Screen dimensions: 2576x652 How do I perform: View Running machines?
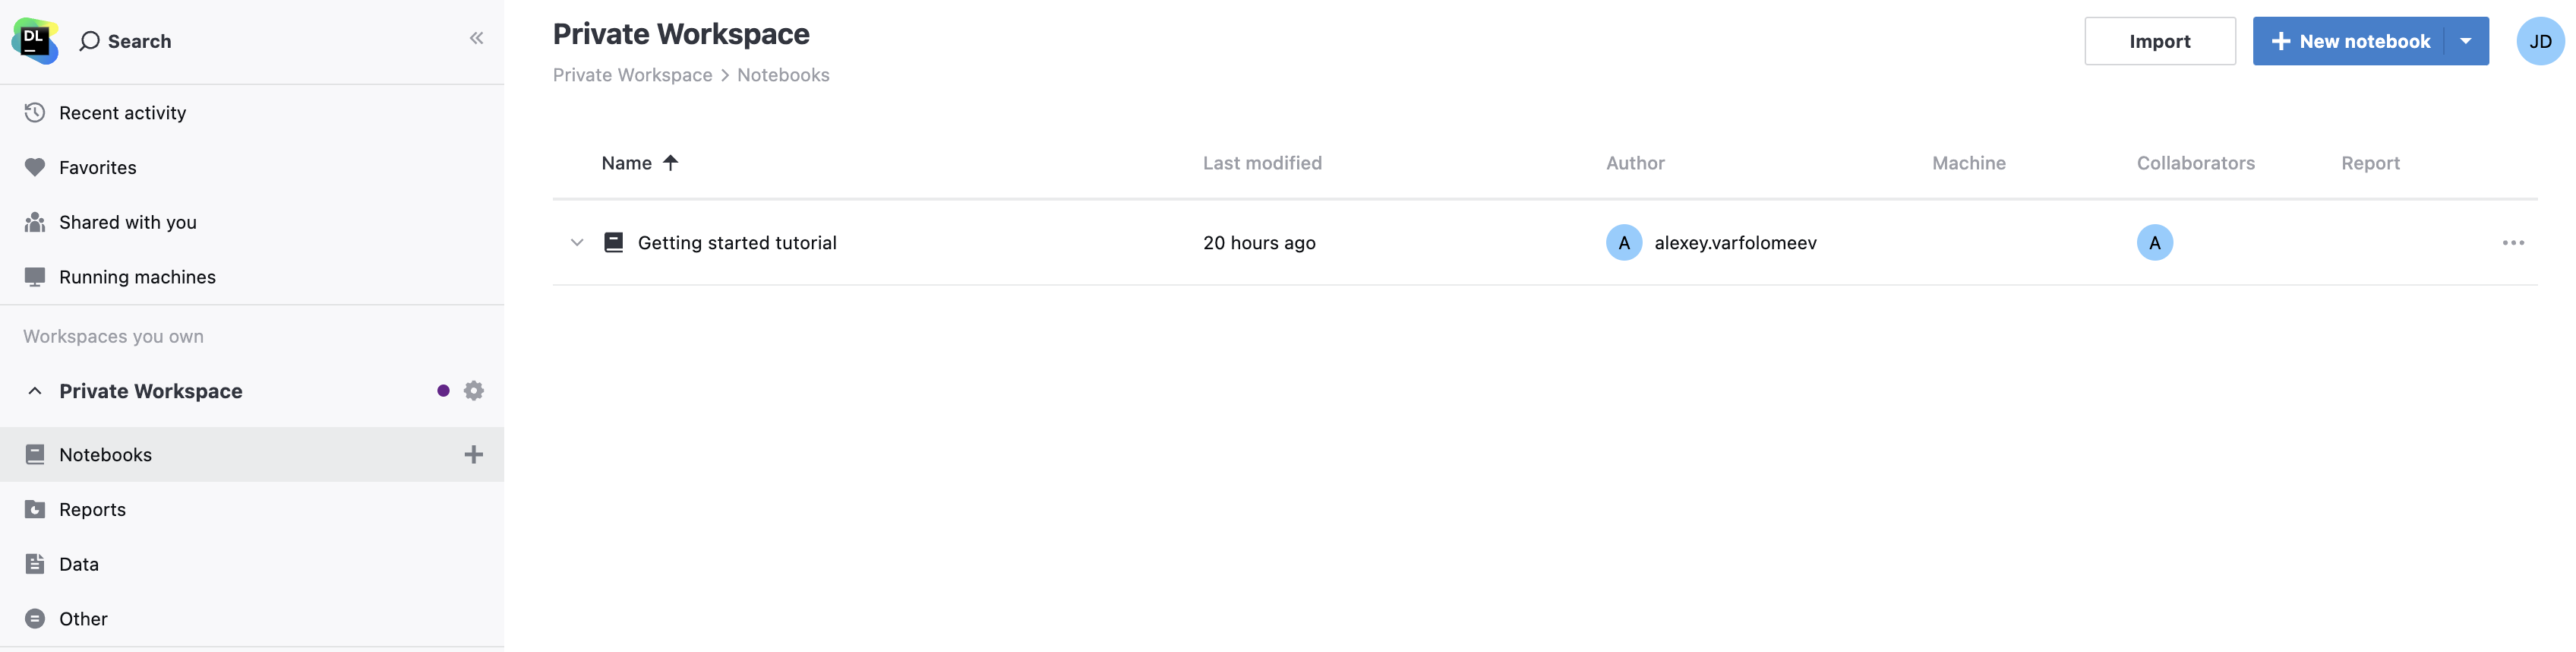(137, 276)
